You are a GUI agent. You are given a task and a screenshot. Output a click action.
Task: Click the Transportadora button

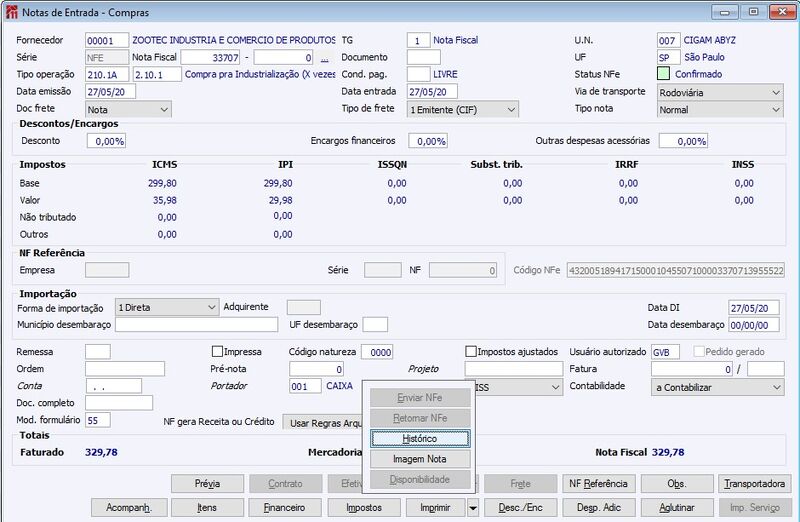tap(755, 483)
